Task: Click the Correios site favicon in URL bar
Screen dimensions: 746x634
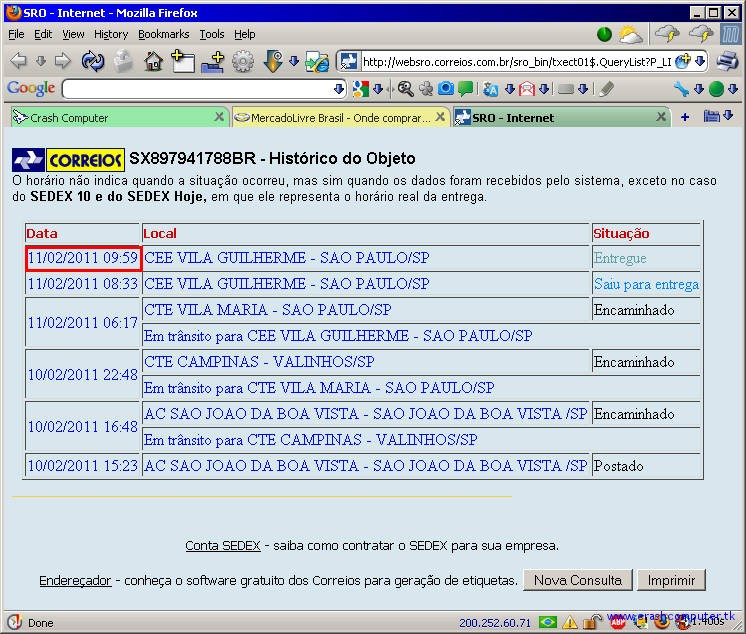Action: [349, 62]
